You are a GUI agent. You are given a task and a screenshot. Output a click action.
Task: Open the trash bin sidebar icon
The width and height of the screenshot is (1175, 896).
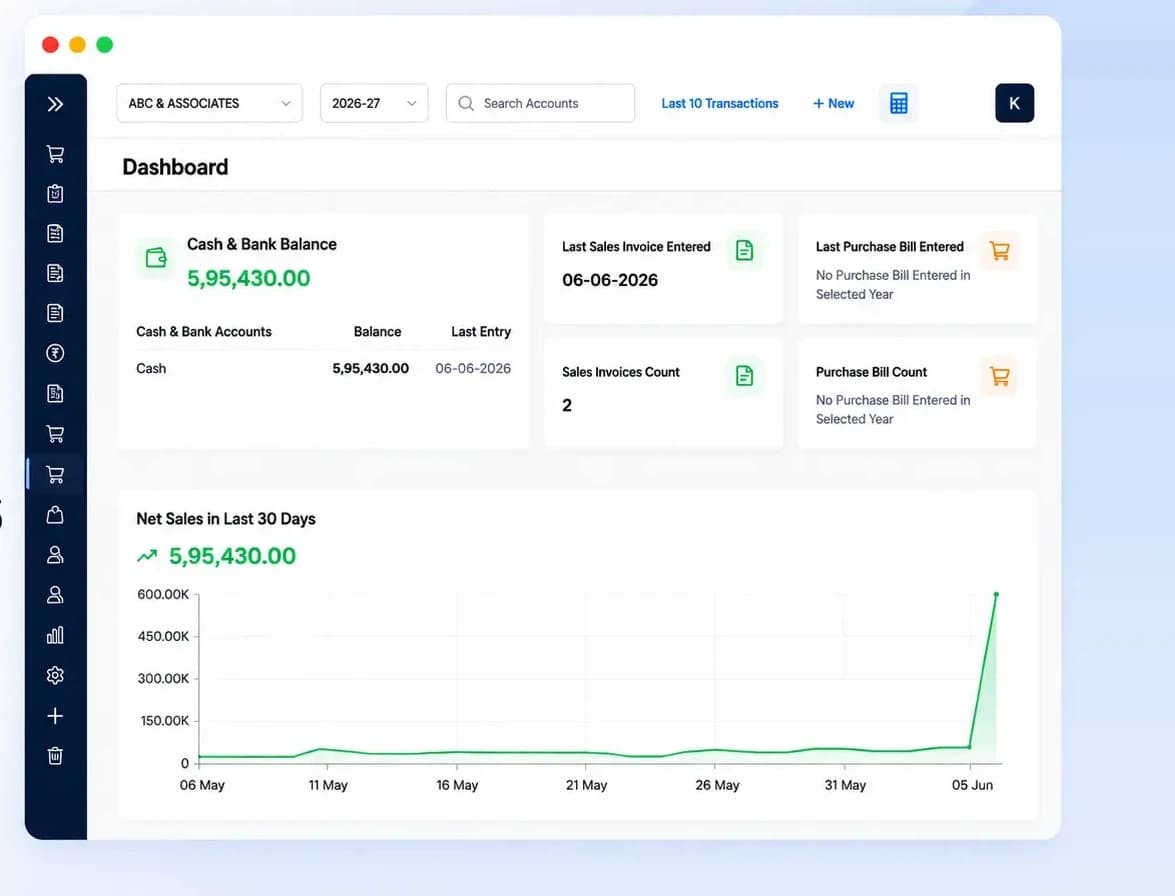pyautogui.click(x=55, y=756)
